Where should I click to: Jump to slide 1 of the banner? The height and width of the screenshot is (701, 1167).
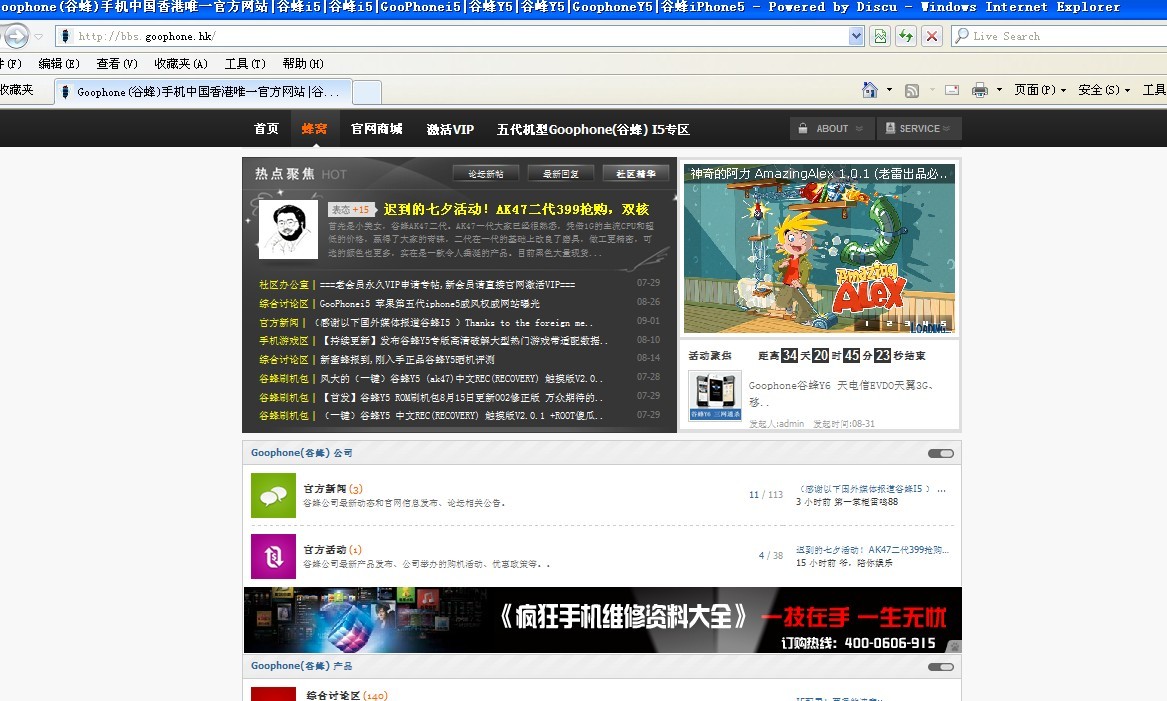866,324
